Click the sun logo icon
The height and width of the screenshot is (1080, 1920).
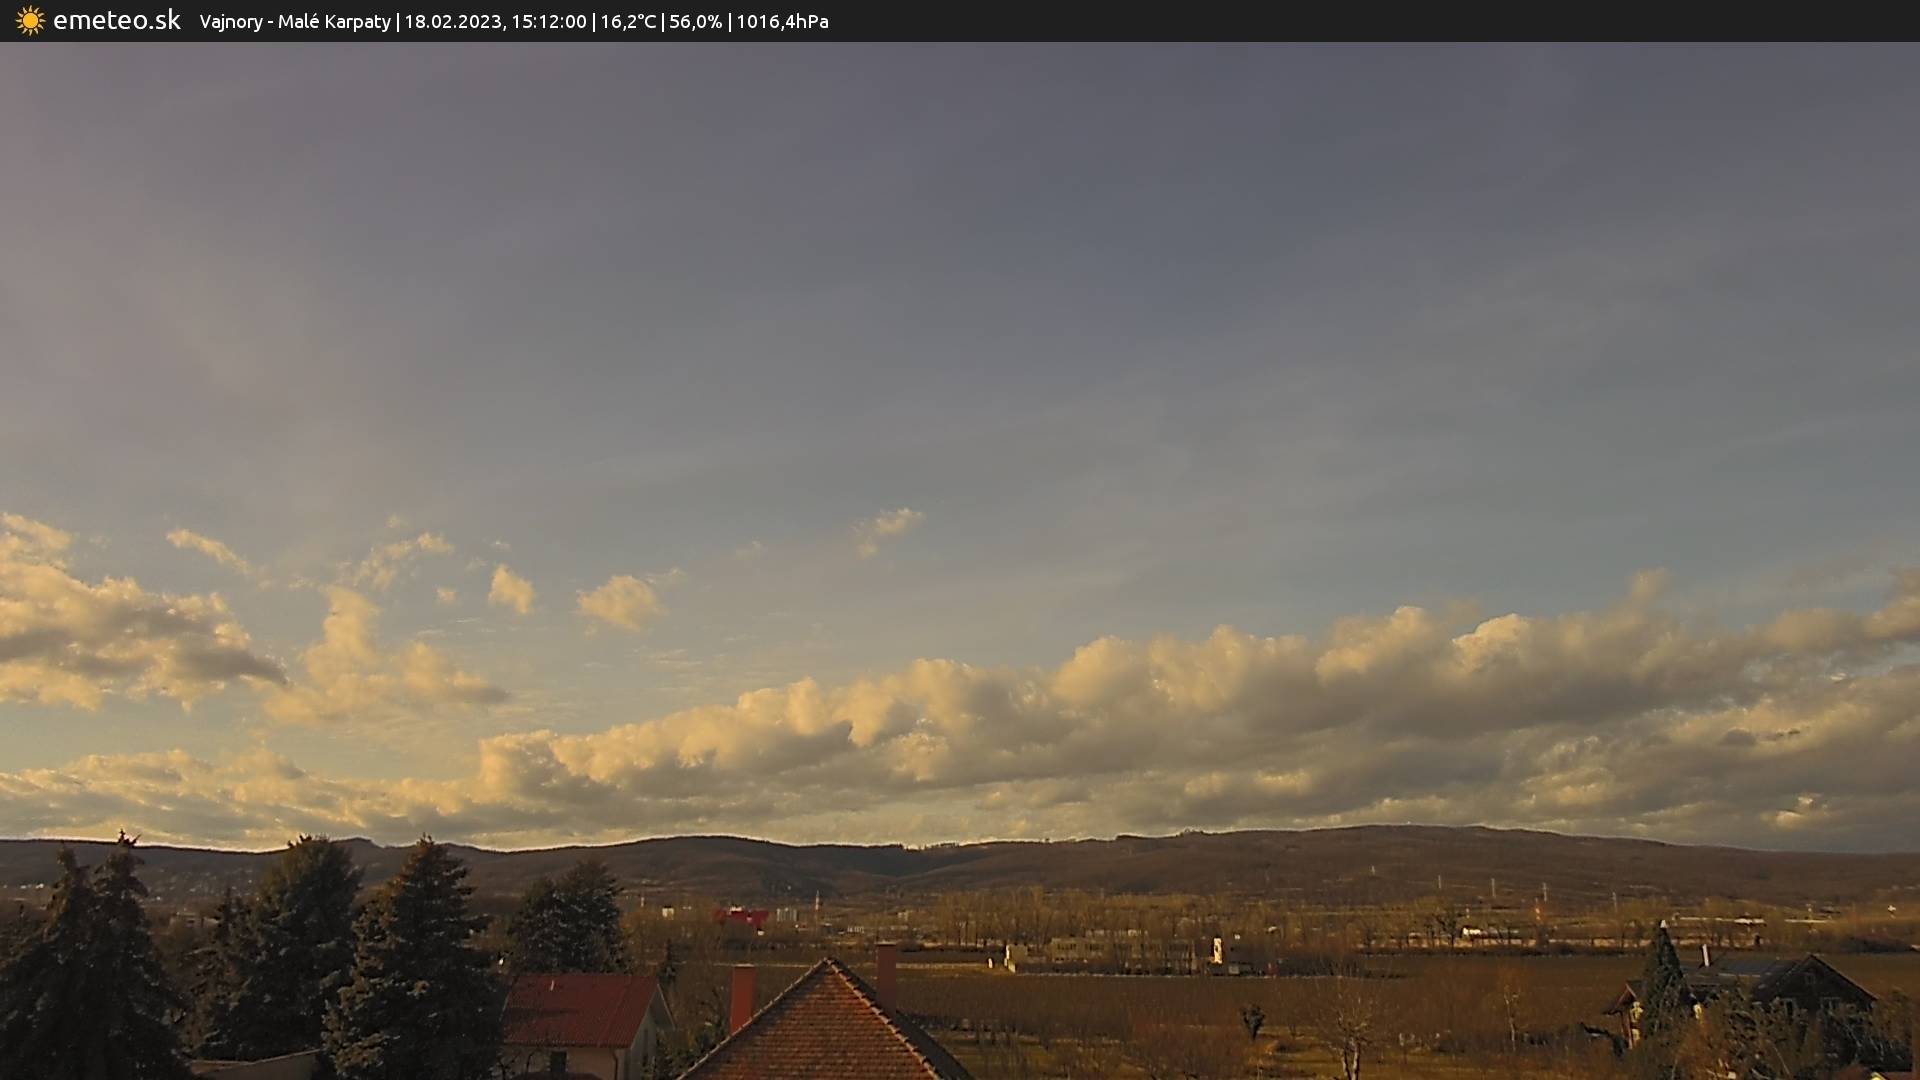click(x=30, y=21)
